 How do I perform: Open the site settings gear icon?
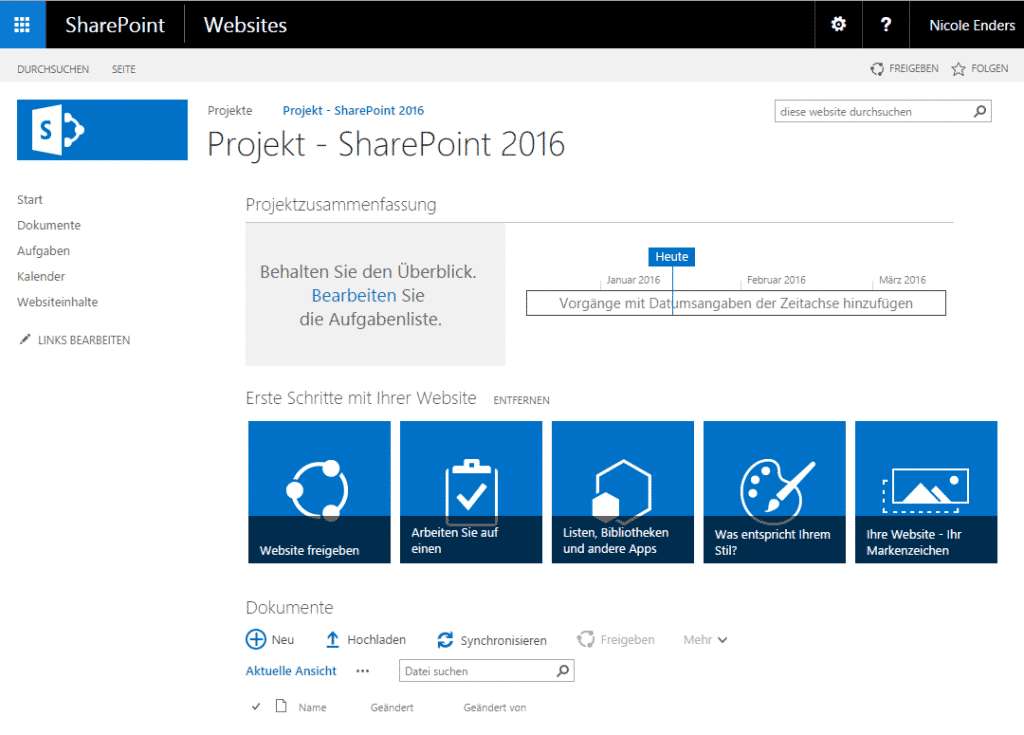point(838,24)
